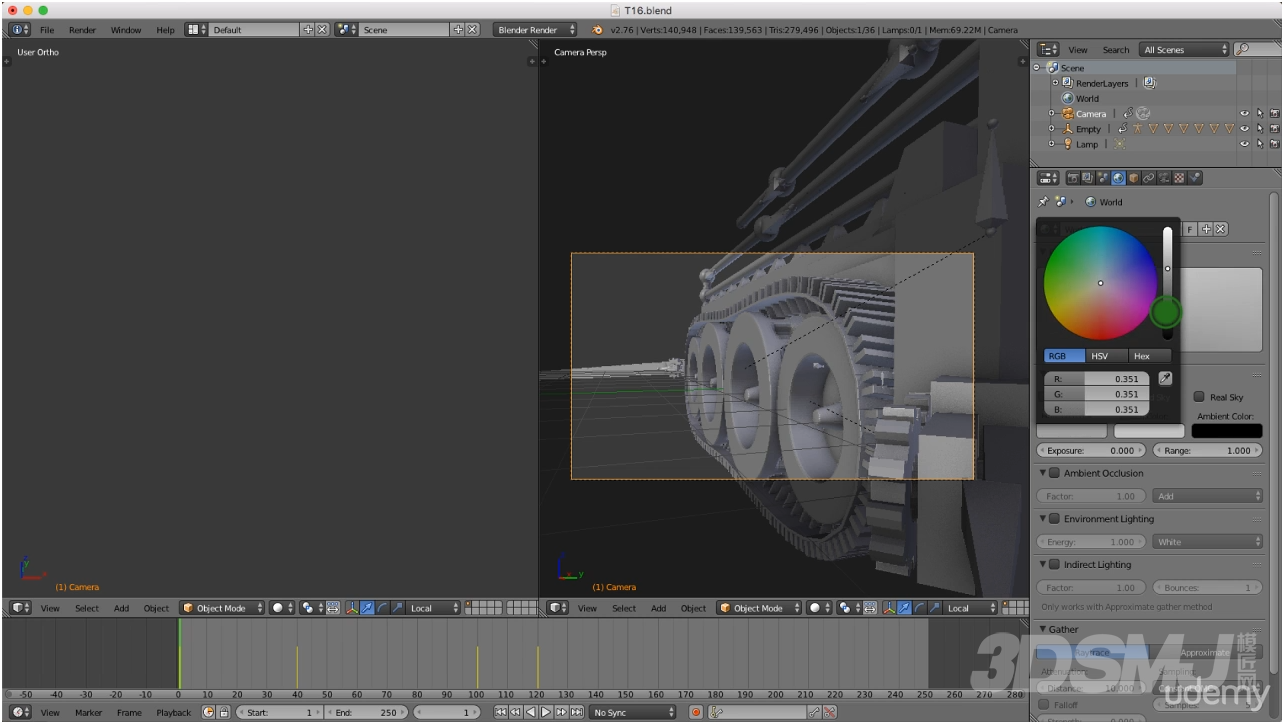Image resolution: width=1284 pixels, height=724 pixels.
Task: Open the Render Layers properties tab icon
Action: tap(1087, 178)
